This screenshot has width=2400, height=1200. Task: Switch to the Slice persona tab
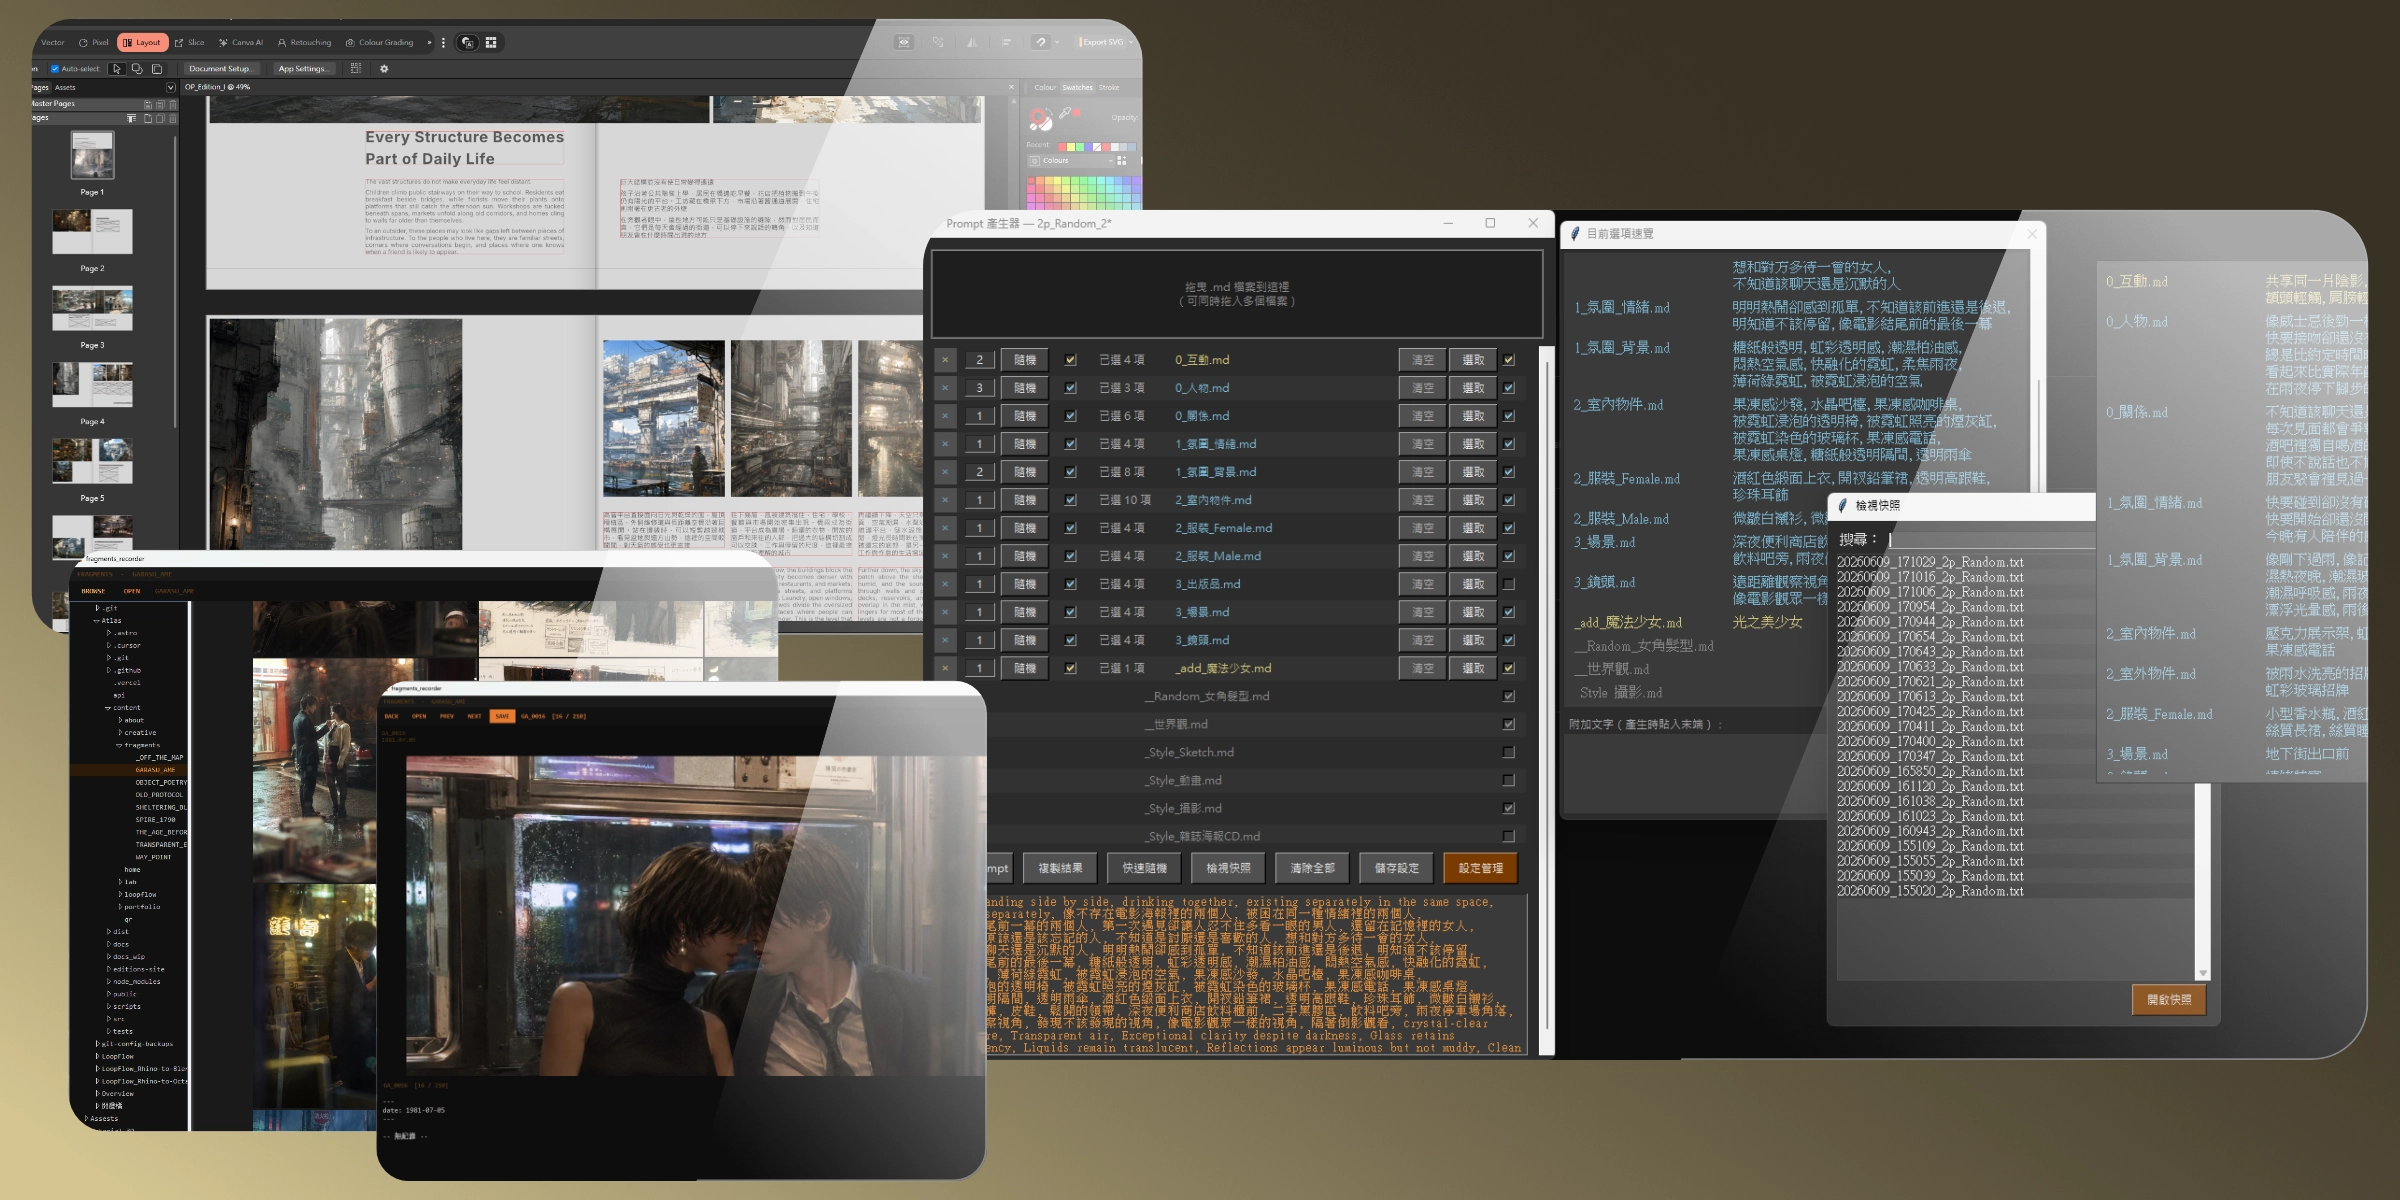[190, 43]
